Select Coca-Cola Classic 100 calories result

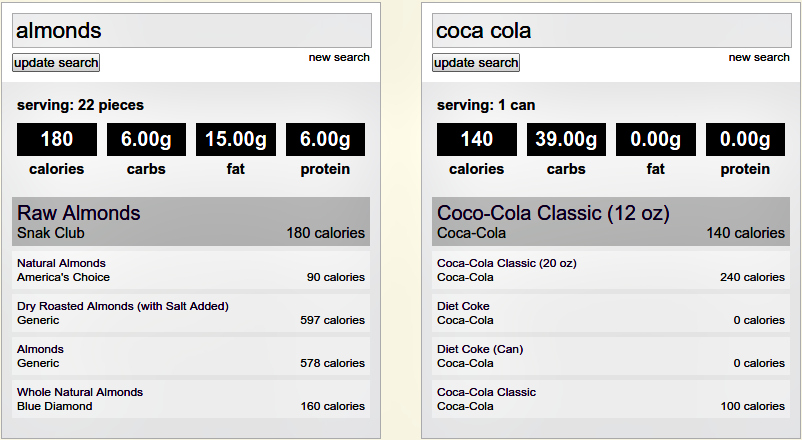click(611, 399)
